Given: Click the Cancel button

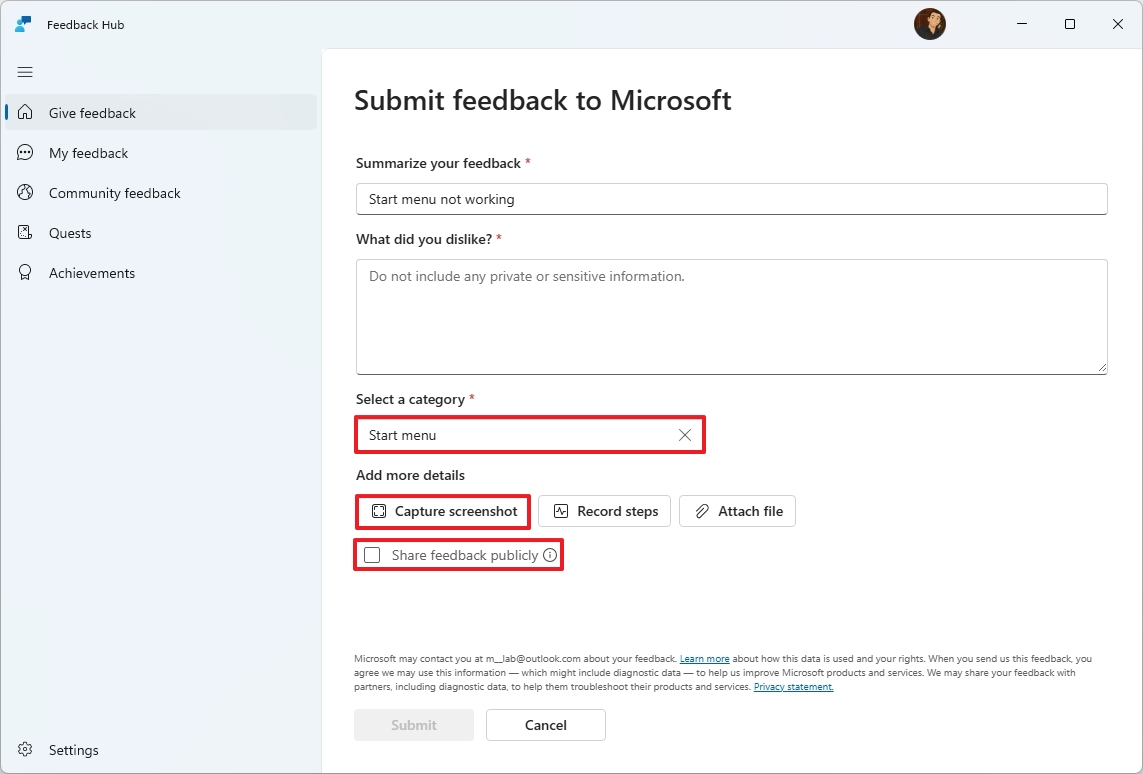Looking at the screenshot, I should pyautogui.click(x=545, y=724).
